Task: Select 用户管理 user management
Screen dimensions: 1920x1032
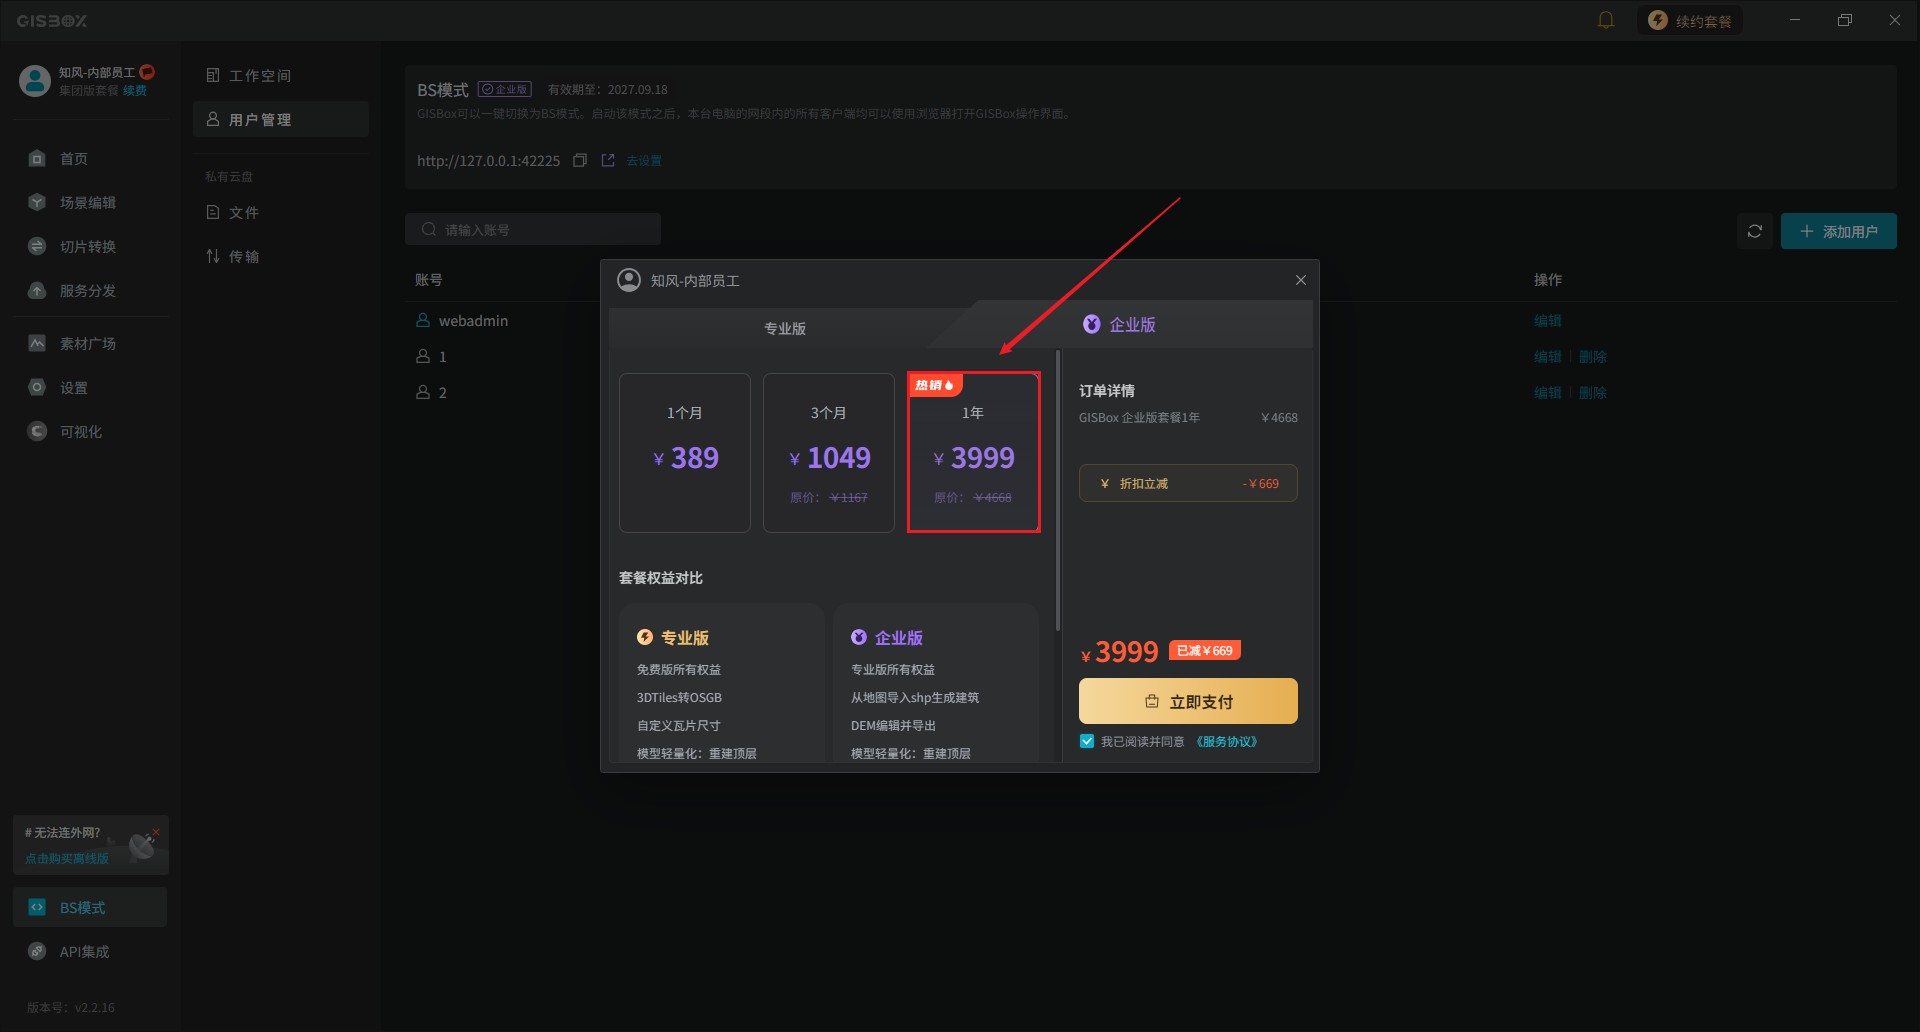Action: point(281,120)
